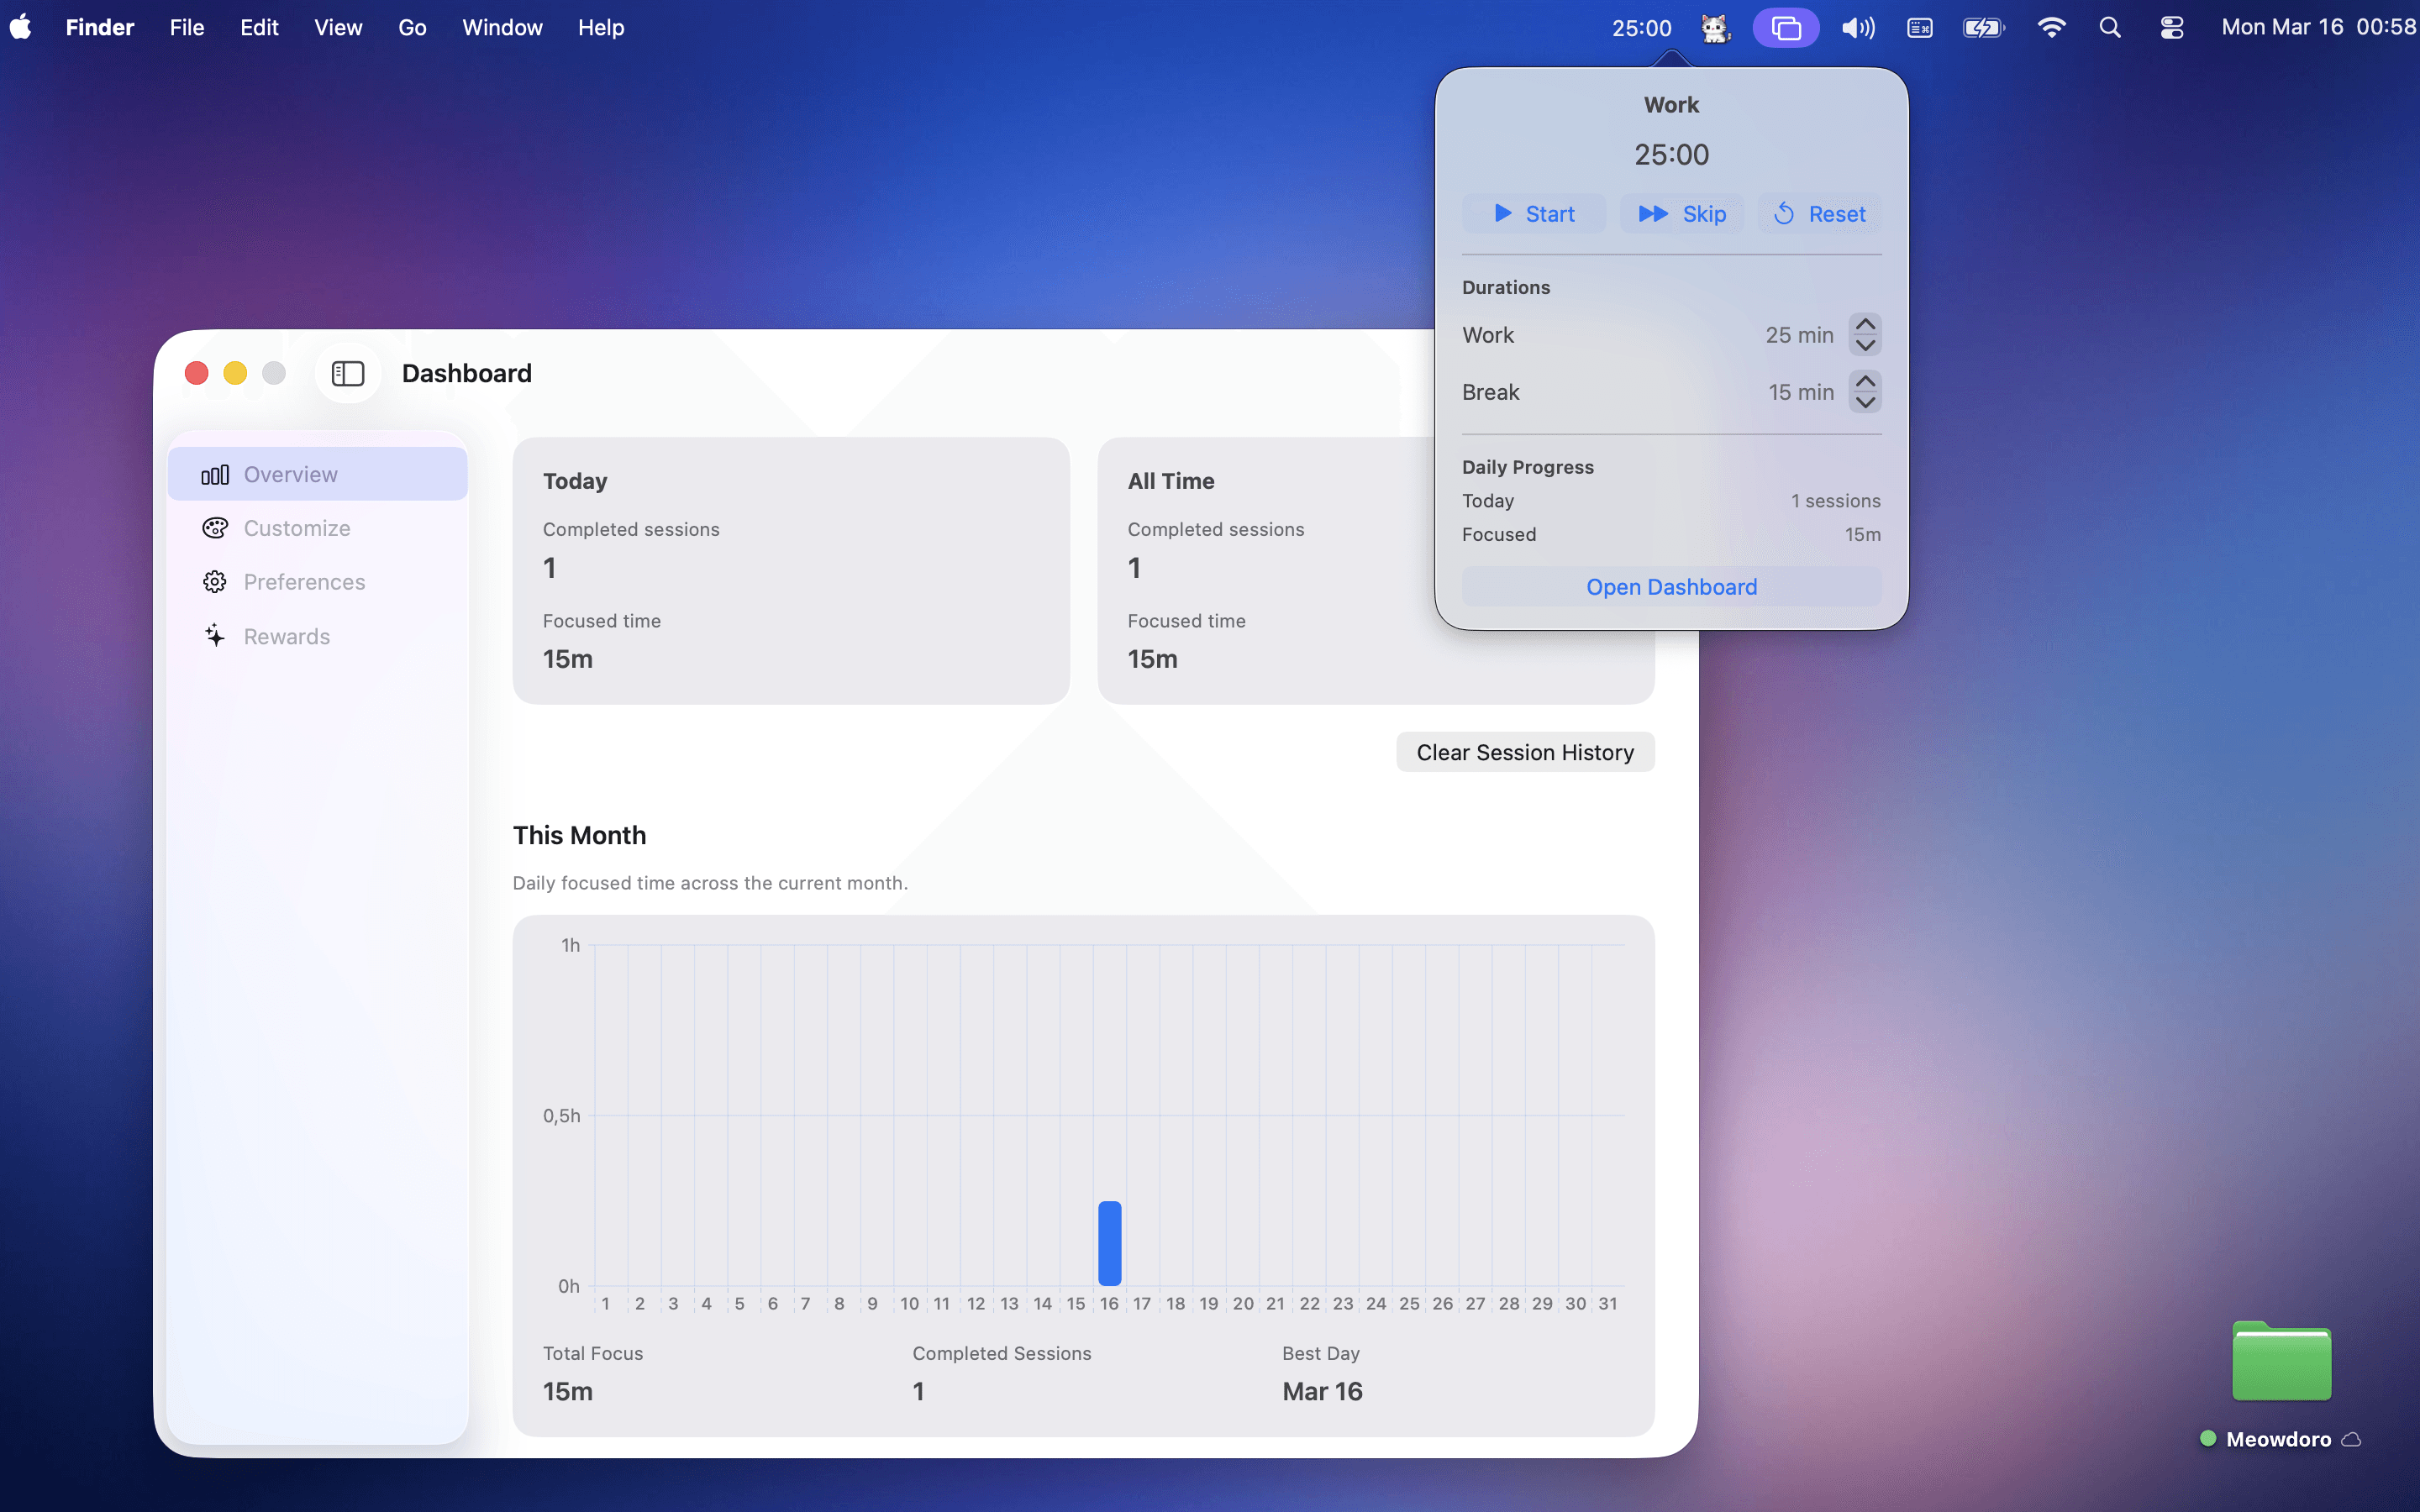Increase Break duration with up arrow
The image size is (2420, 1512).
coord(1865,381)
